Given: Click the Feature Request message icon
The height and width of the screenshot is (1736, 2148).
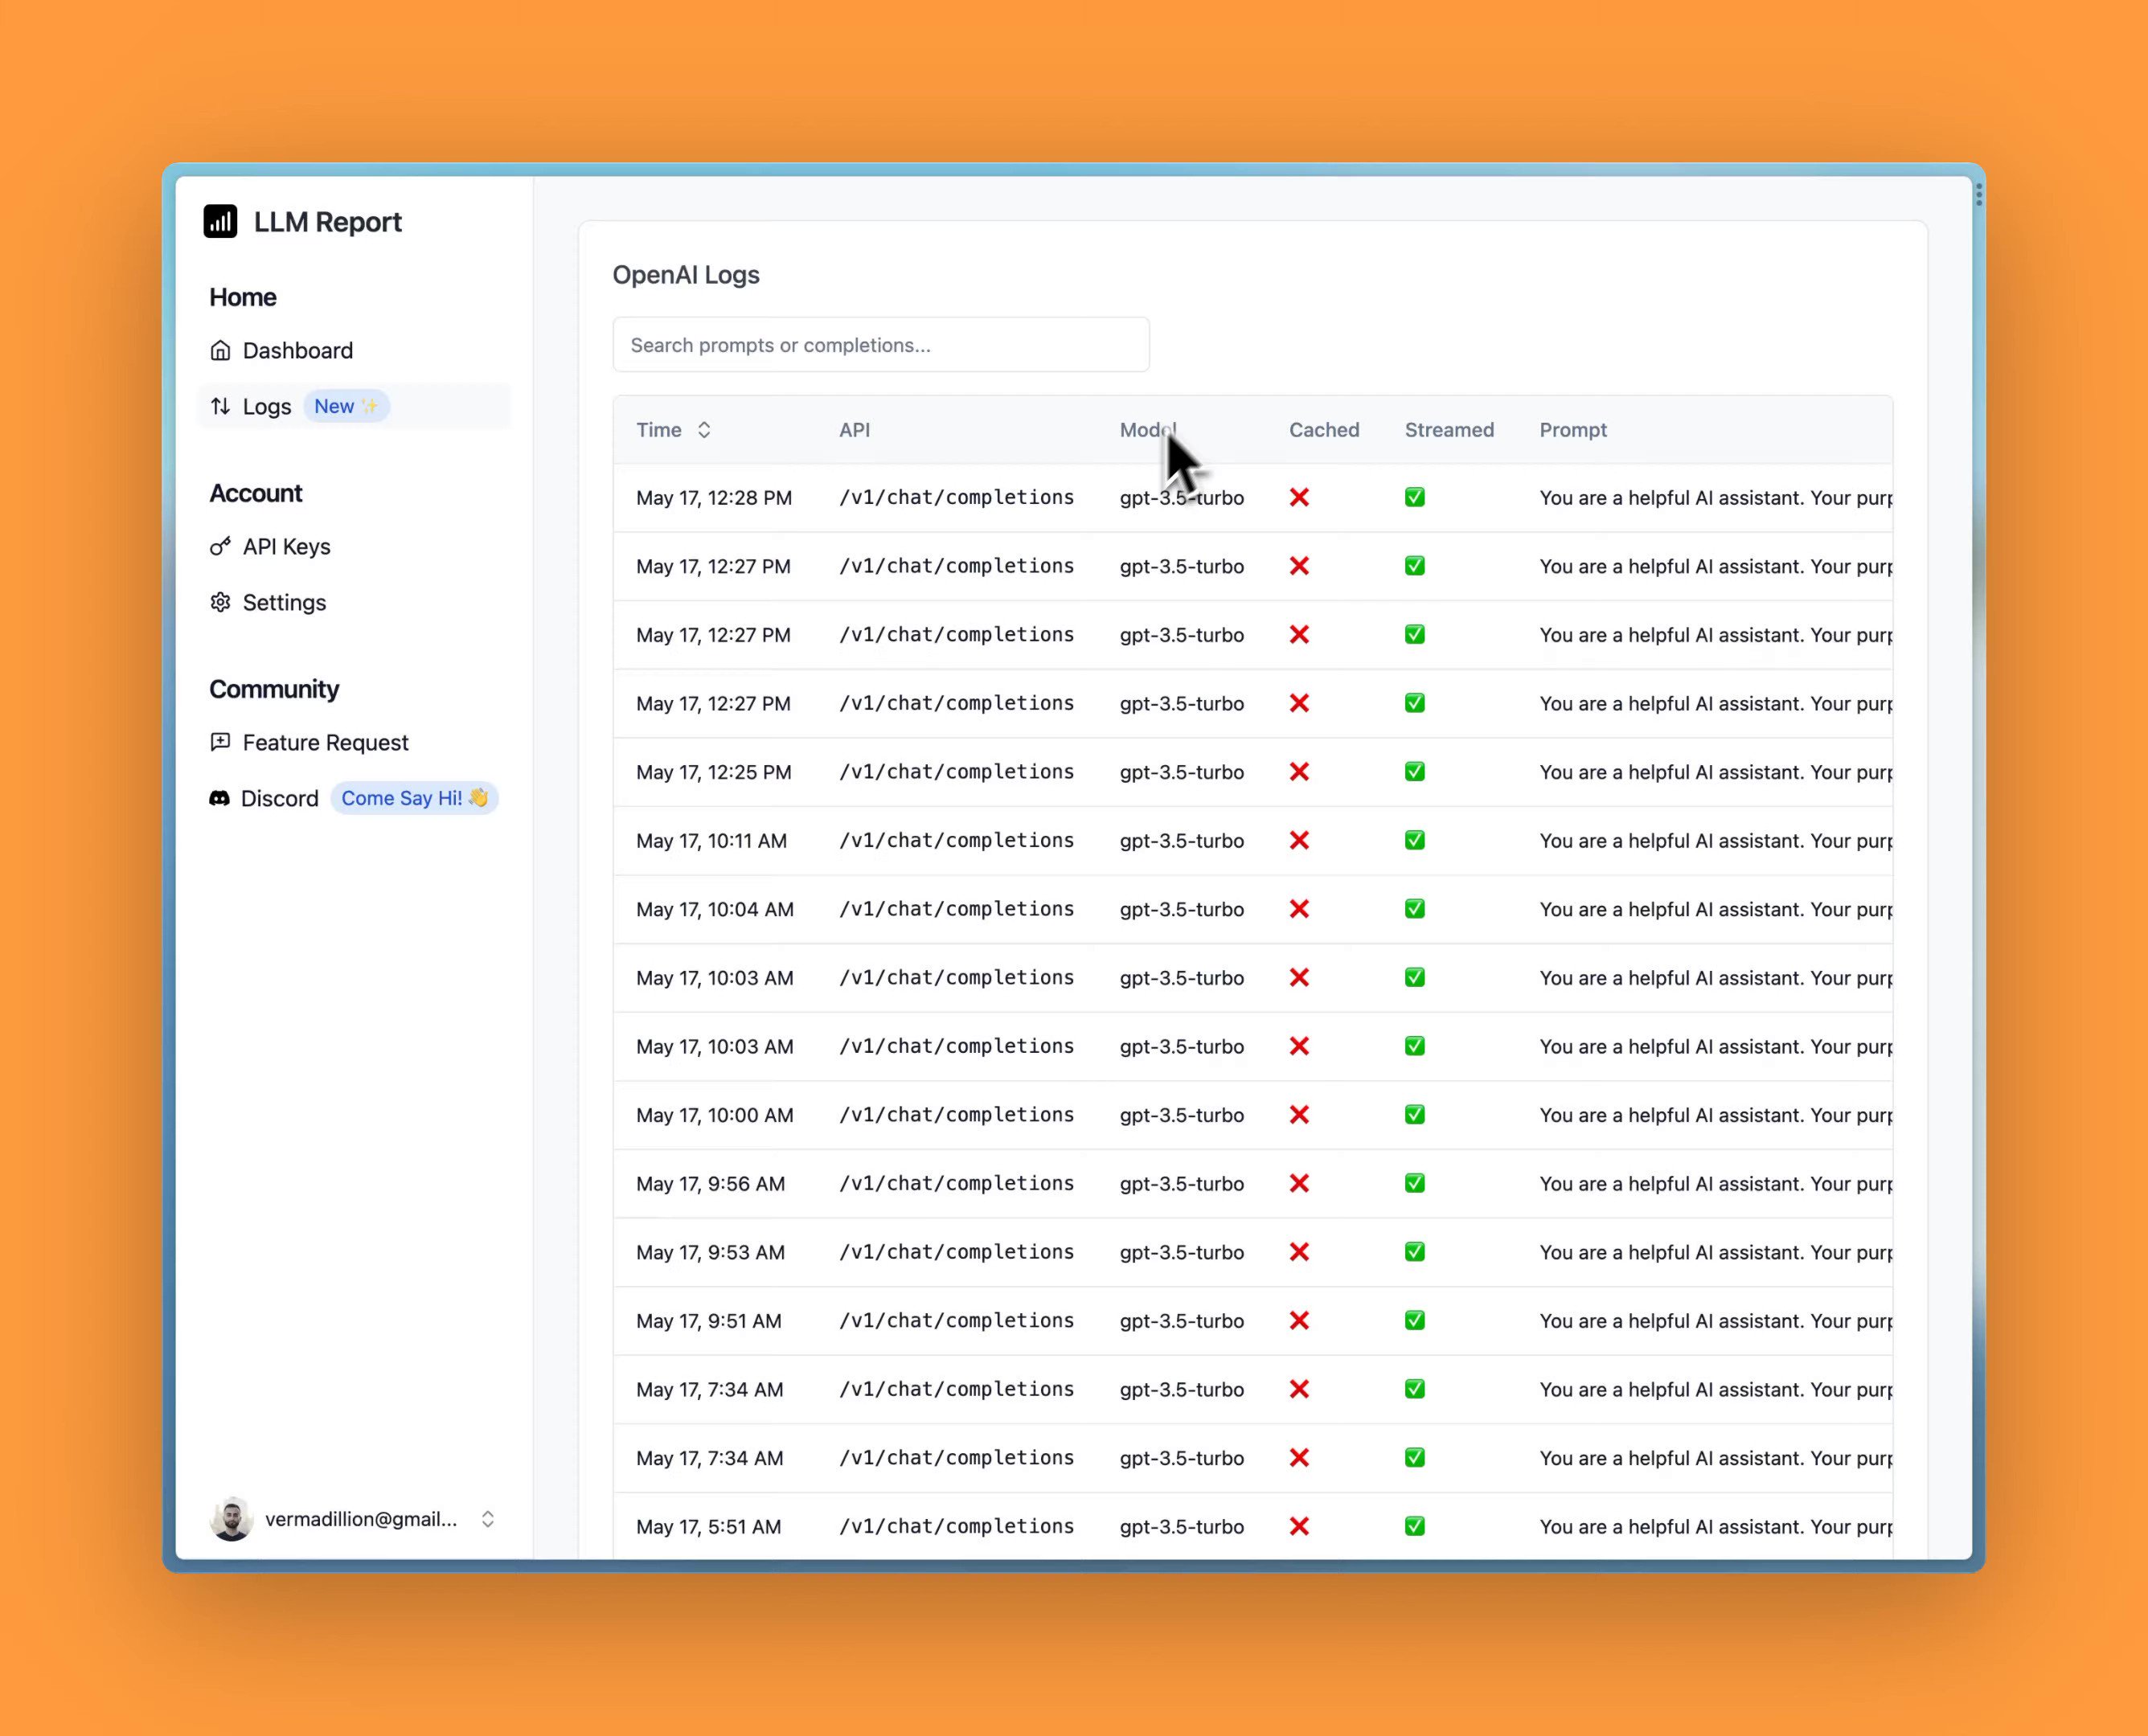Looking at the screenshot, I should click(220, 742).
